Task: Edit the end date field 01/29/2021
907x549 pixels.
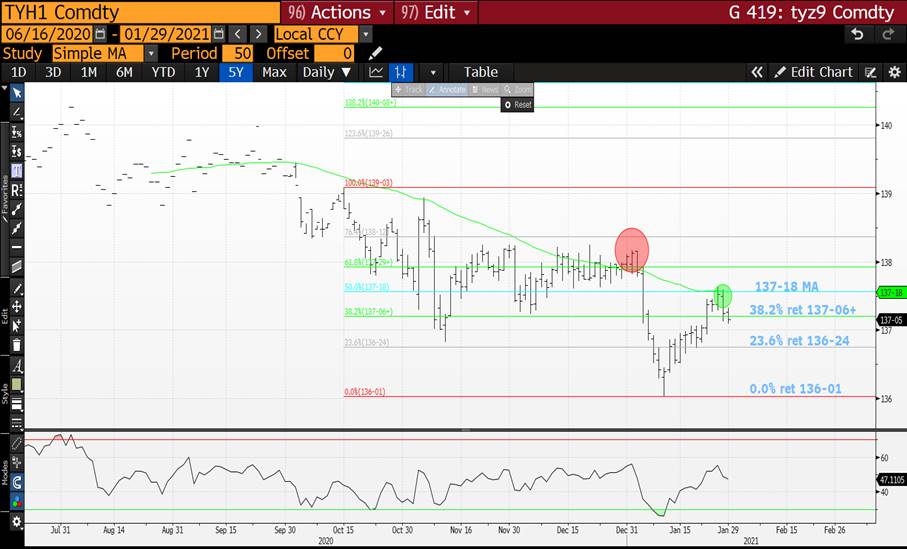Action: pyautogui.click(x=166, y=34)
